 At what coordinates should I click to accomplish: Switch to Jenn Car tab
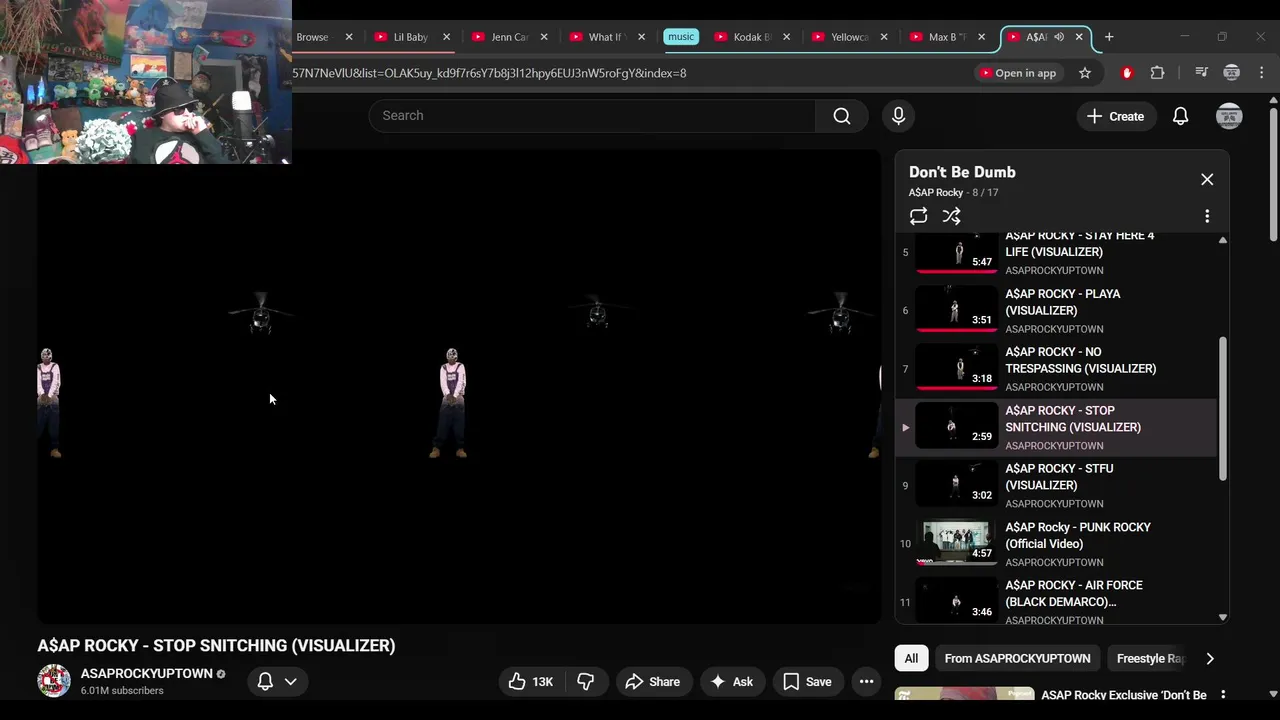pyautogui.click(x=509, y=37)
